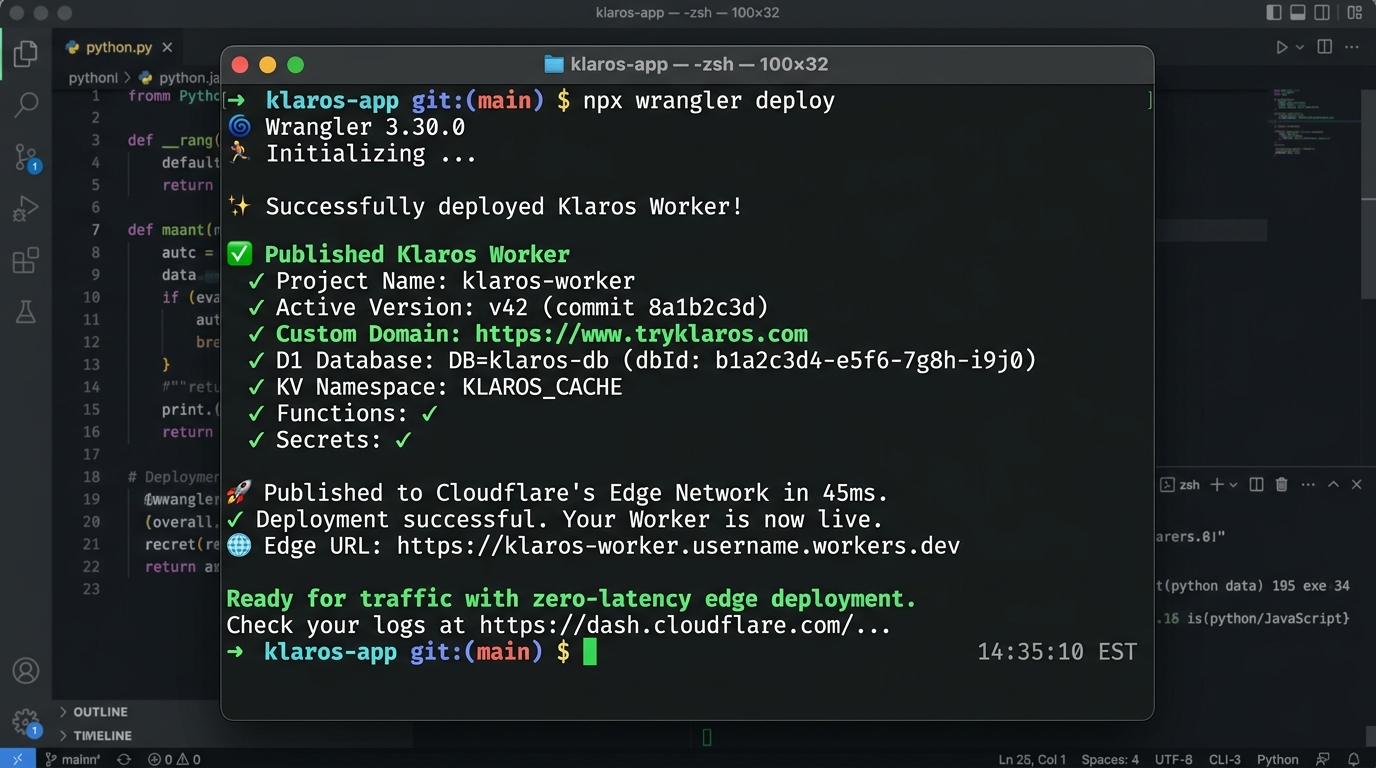This screenshot has width=1376, height=768.
Task: Open the Search view in activity bar
Action: [x=26, y=104]
